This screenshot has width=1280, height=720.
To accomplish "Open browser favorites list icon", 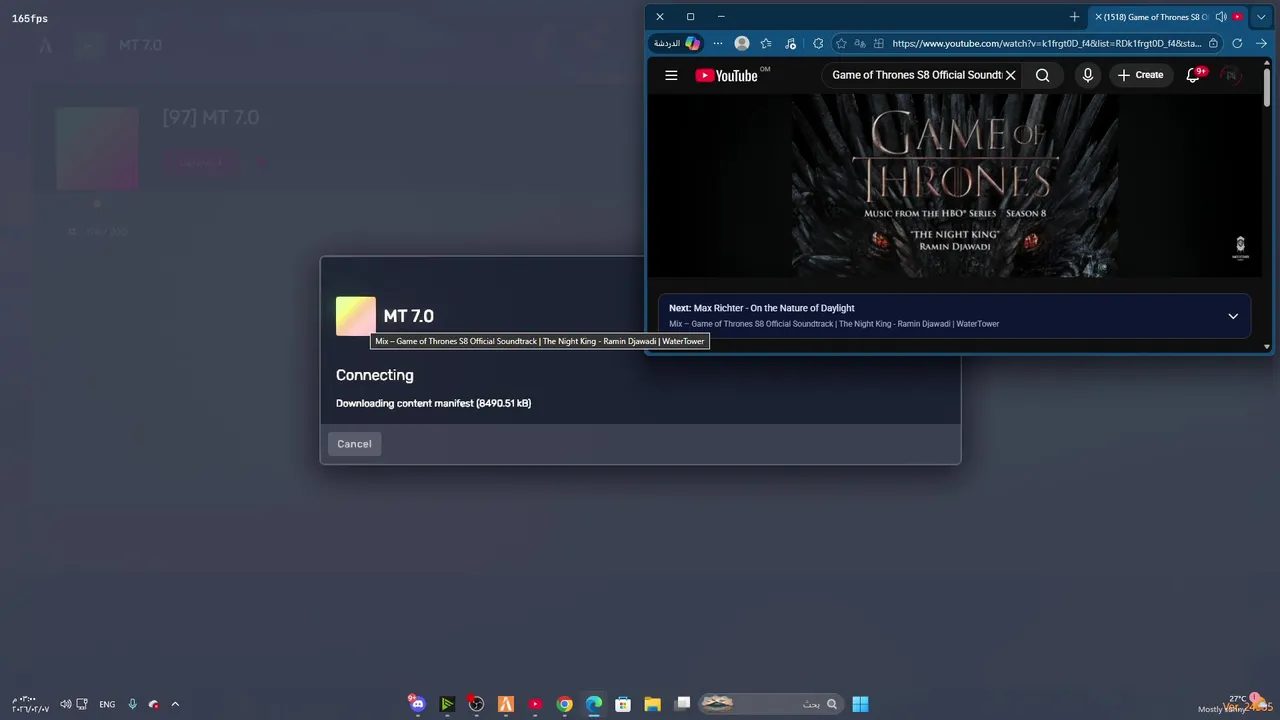I will click(x=766, y=44).
